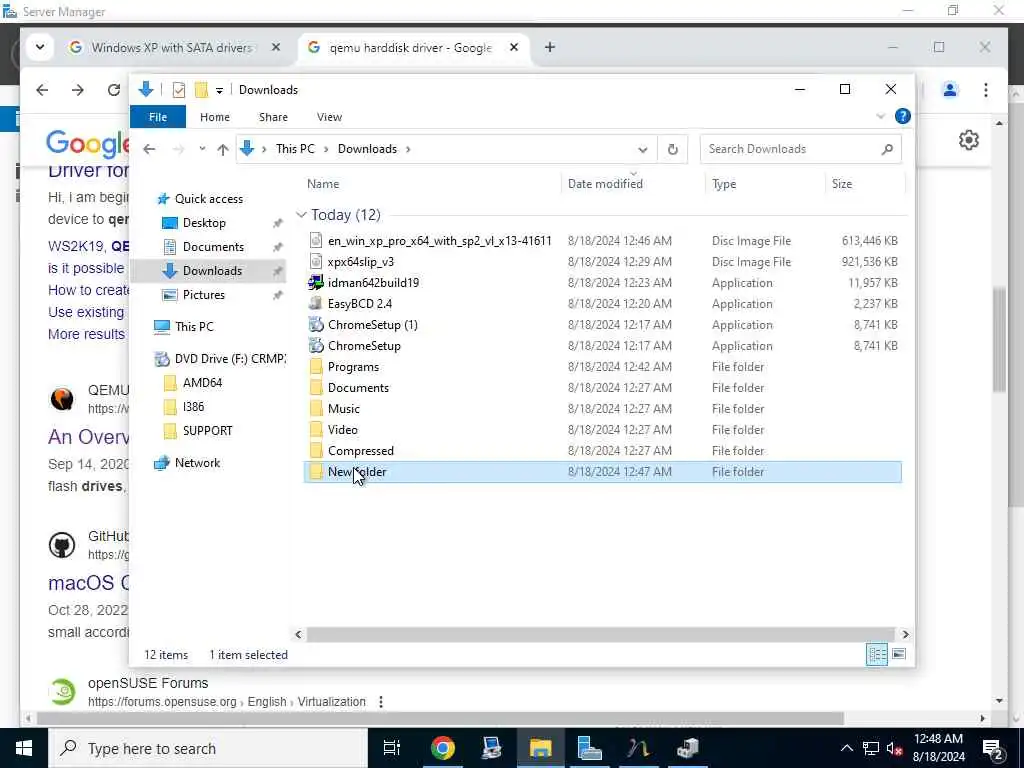Select Pictures in the navigation pane

tap(203, 295)
